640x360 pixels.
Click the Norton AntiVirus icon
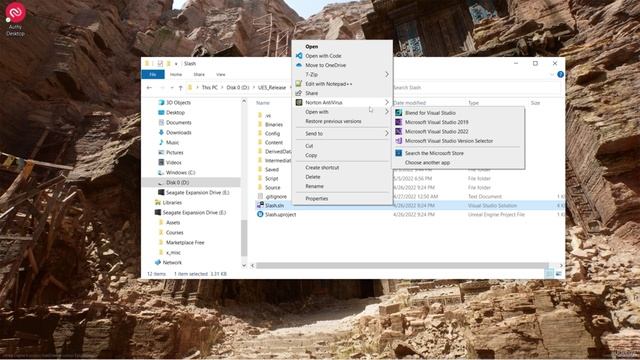(x=299, y=102)
